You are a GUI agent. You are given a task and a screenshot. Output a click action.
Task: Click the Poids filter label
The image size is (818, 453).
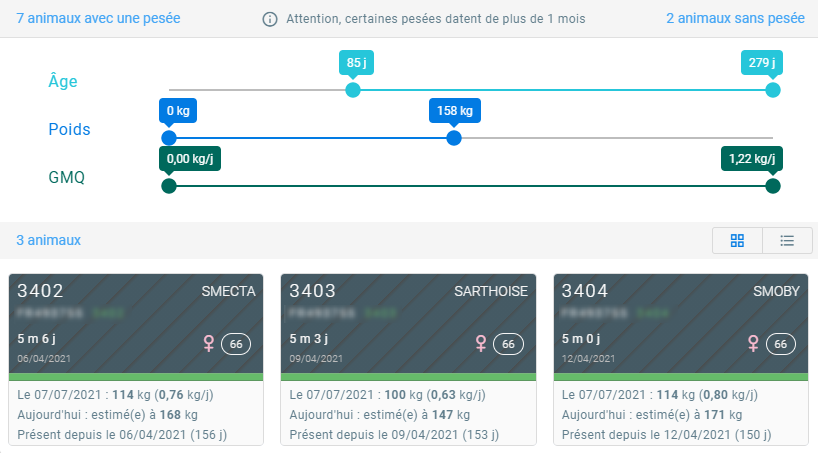pyautogui.click(x=69, y=129)
